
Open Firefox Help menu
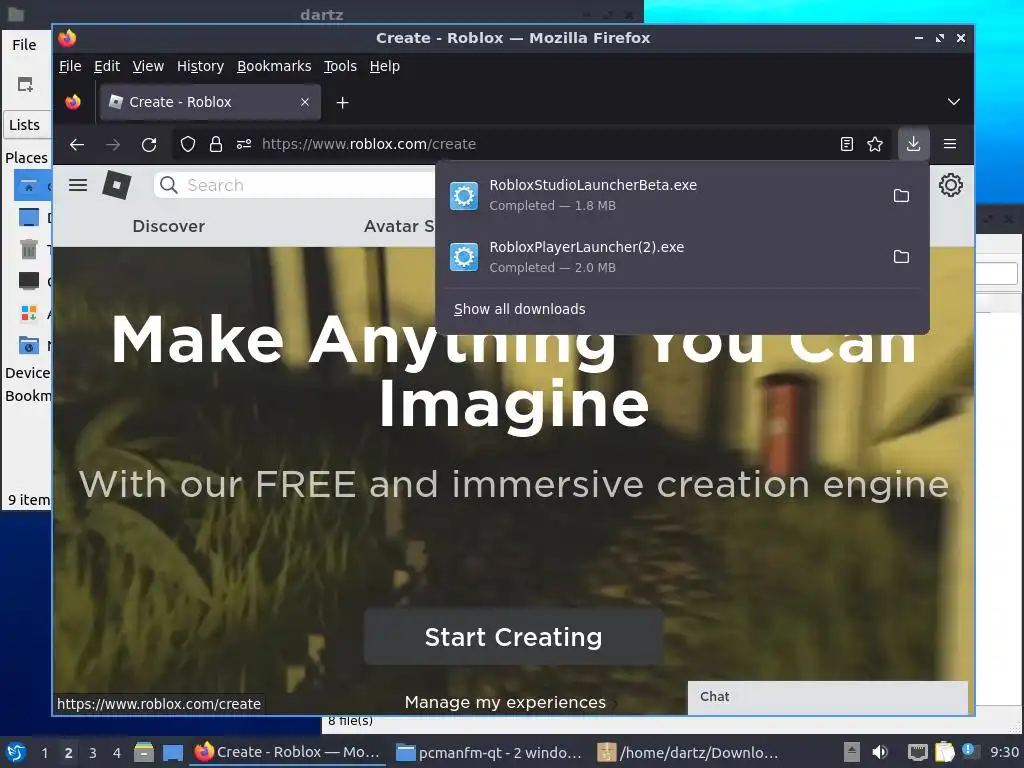pyautogui.click(x=384, y=66)
